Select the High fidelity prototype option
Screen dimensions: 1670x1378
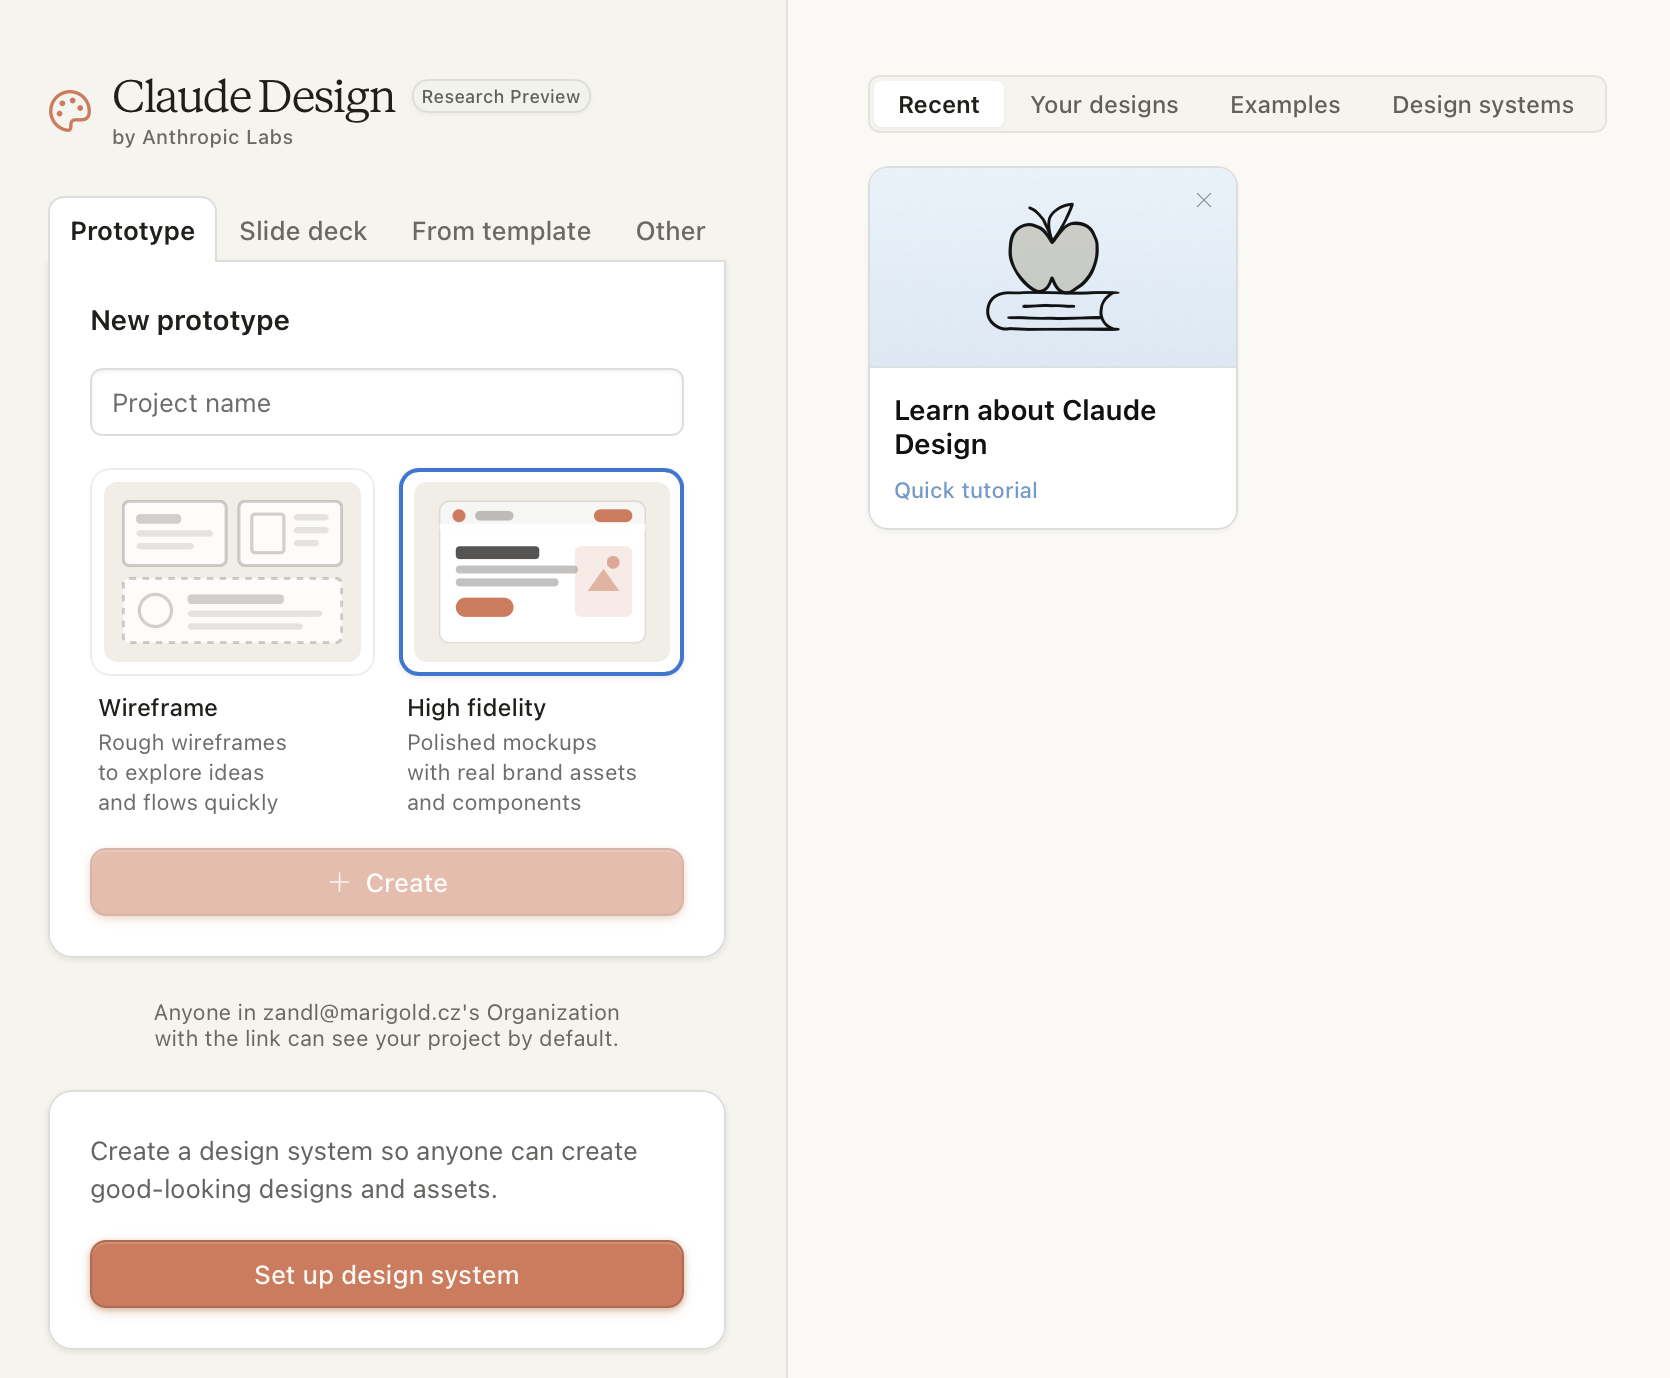[541, 572]
